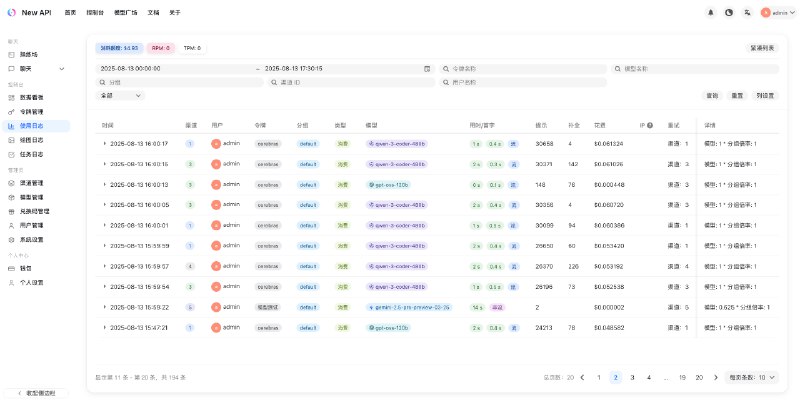
Task: Click the 渠道 ID search field
Action: [351, 82]
